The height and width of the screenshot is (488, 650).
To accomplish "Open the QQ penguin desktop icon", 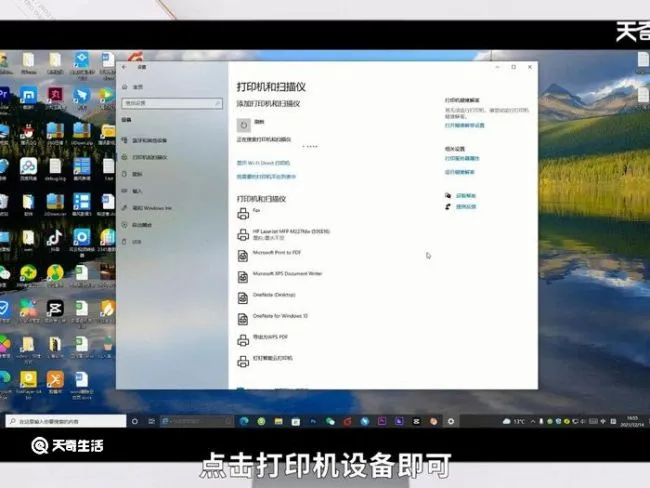I will [29, 134].
